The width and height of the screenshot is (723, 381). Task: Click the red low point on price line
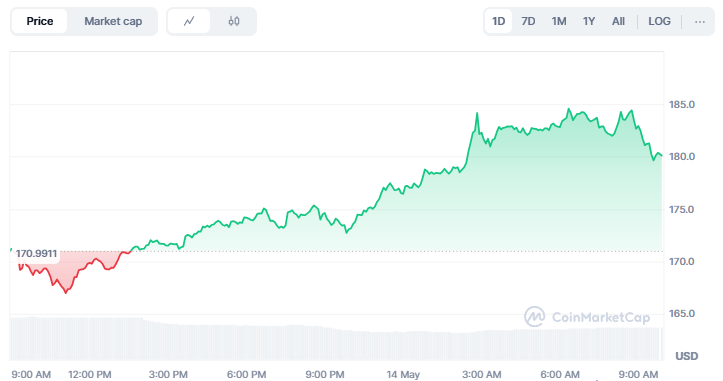pos(66,292)
